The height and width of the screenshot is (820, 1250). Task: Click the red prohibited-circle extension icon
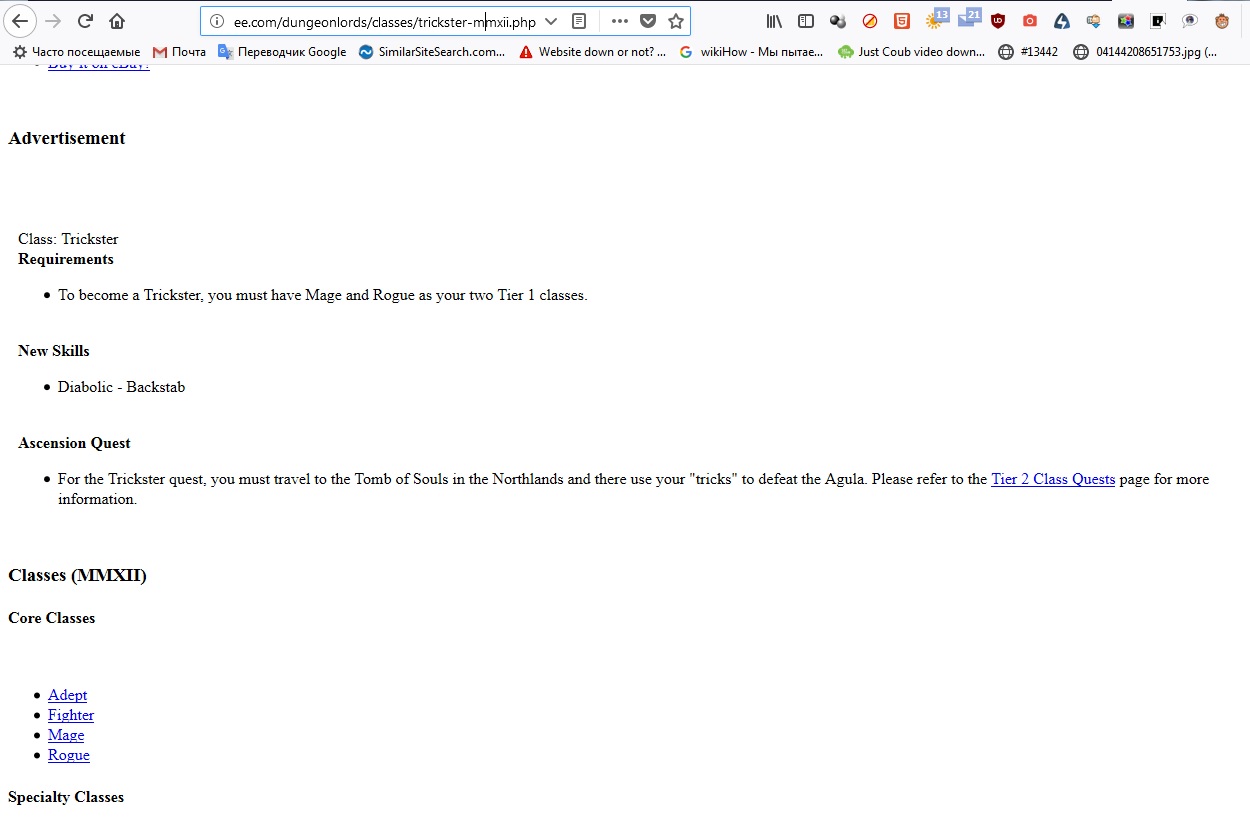[x=870, y=21]
